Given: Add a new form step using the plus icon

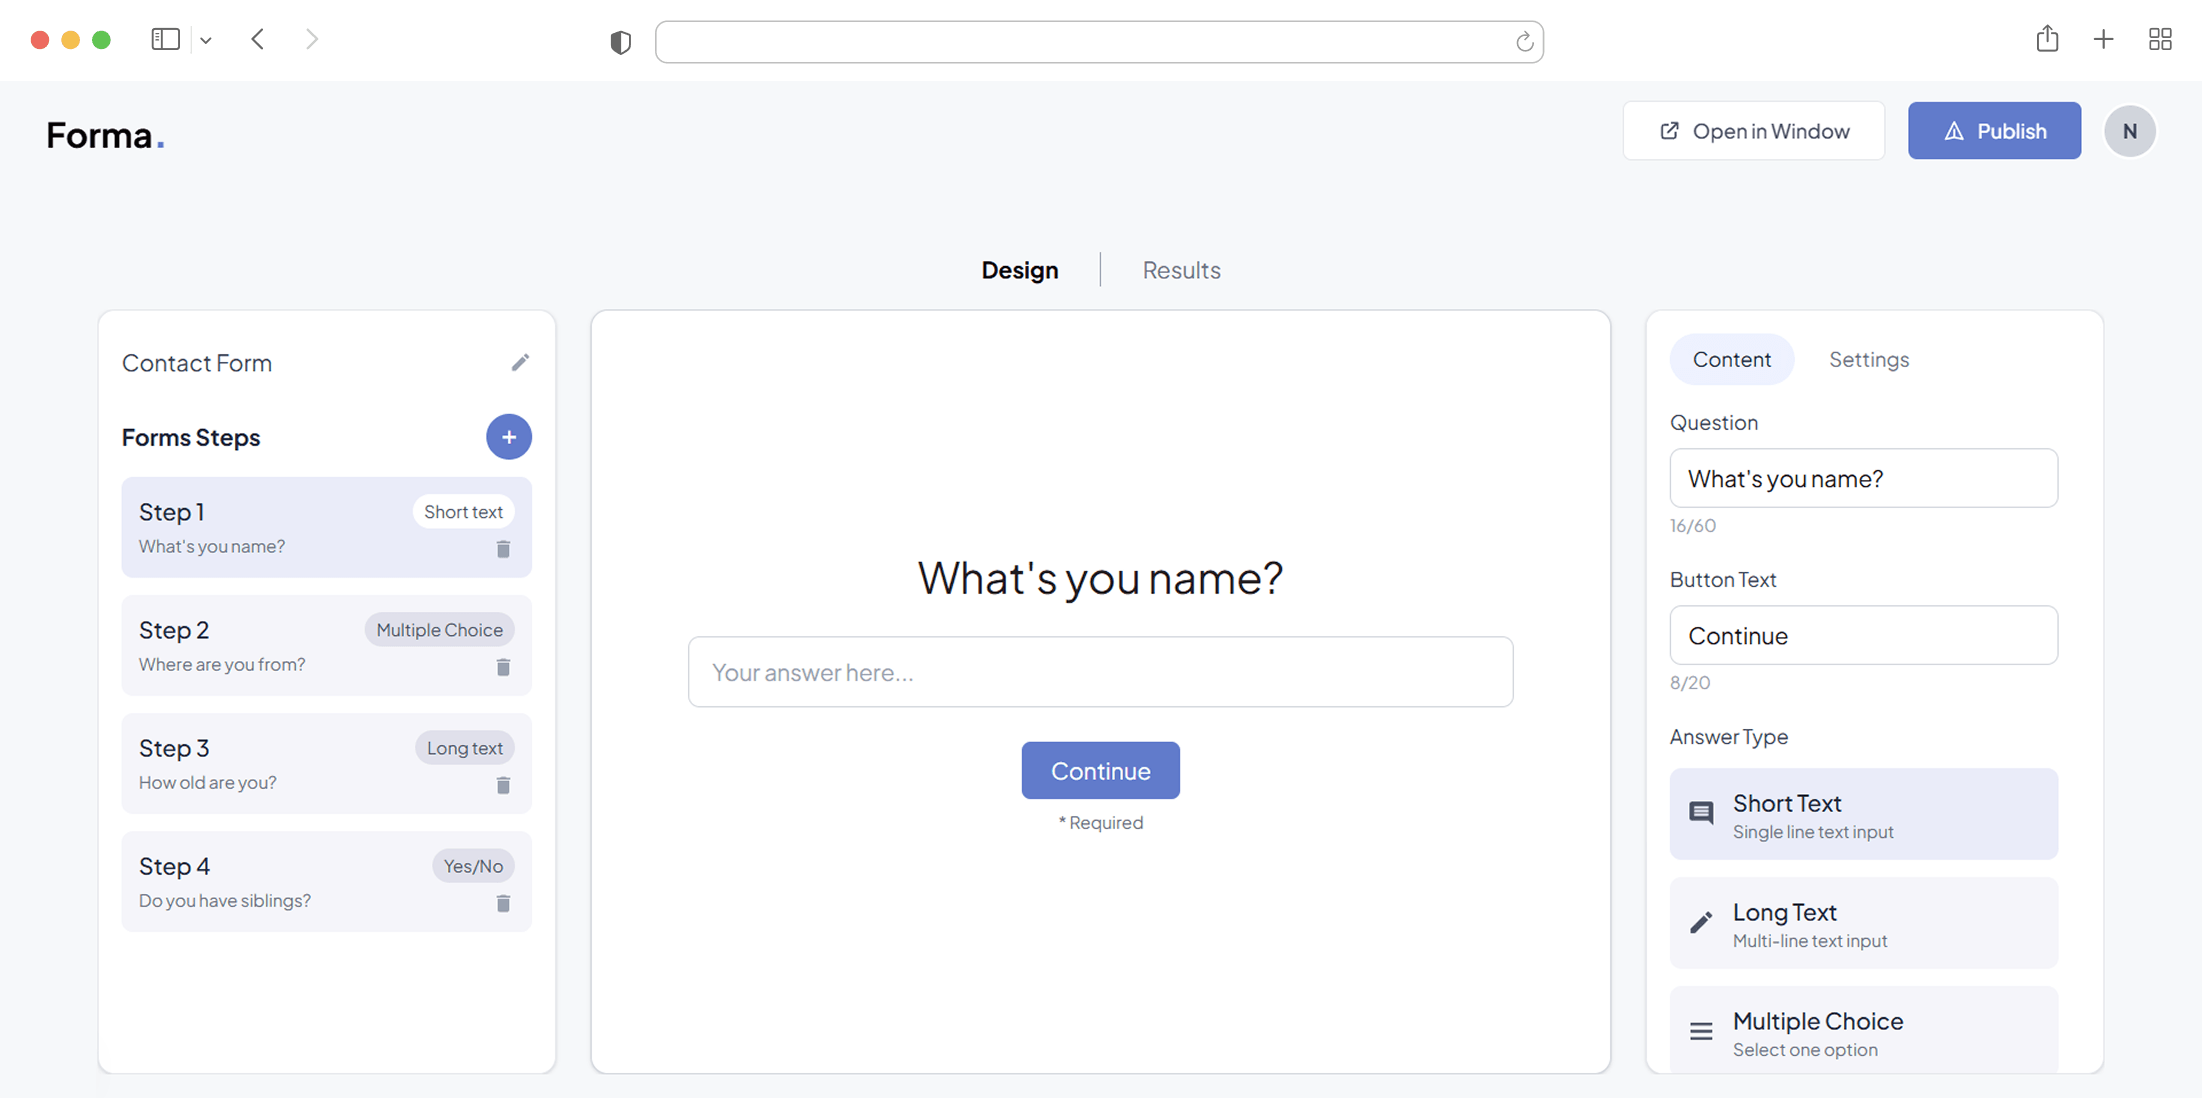Looking at the screenshot, I should click(509, 437).
